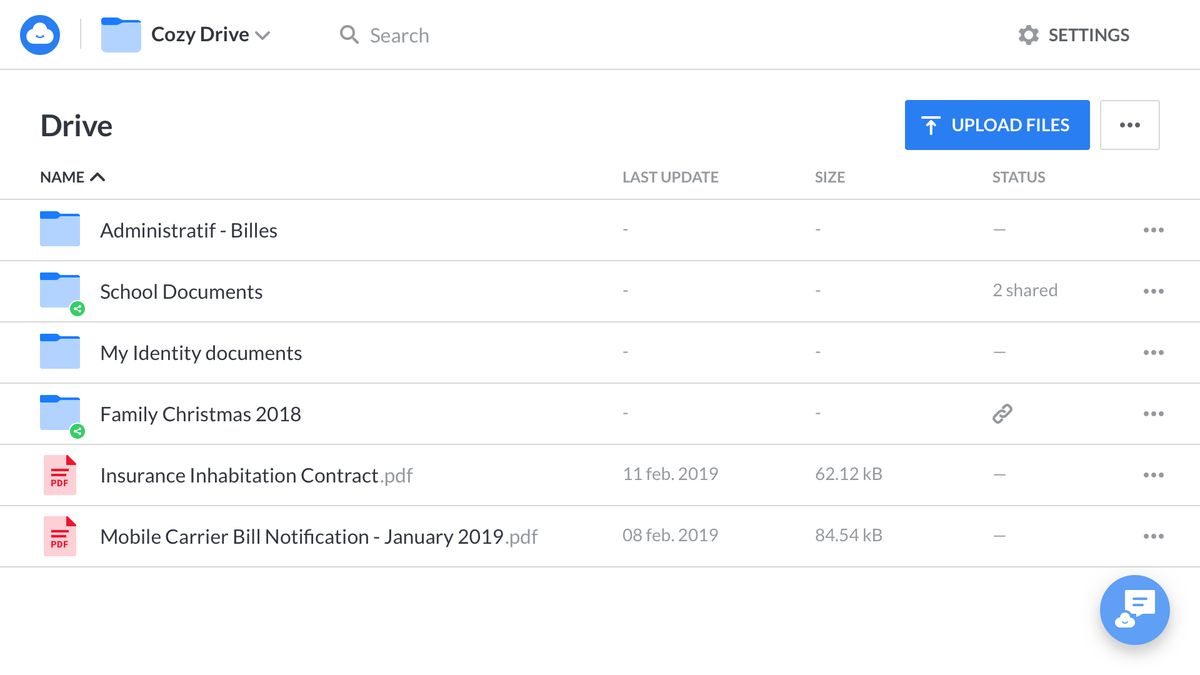Click the sharing link icon on Family Christmas 2018
The height and width of the screenshot is (675, 1200).
[1002, 413]
